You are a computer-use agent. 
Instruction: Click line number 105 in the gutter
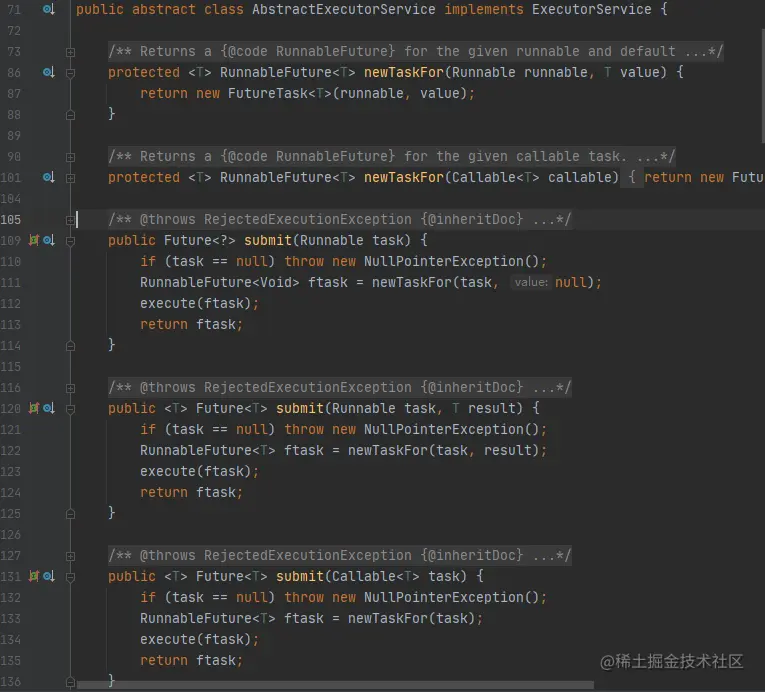(11, 220)
